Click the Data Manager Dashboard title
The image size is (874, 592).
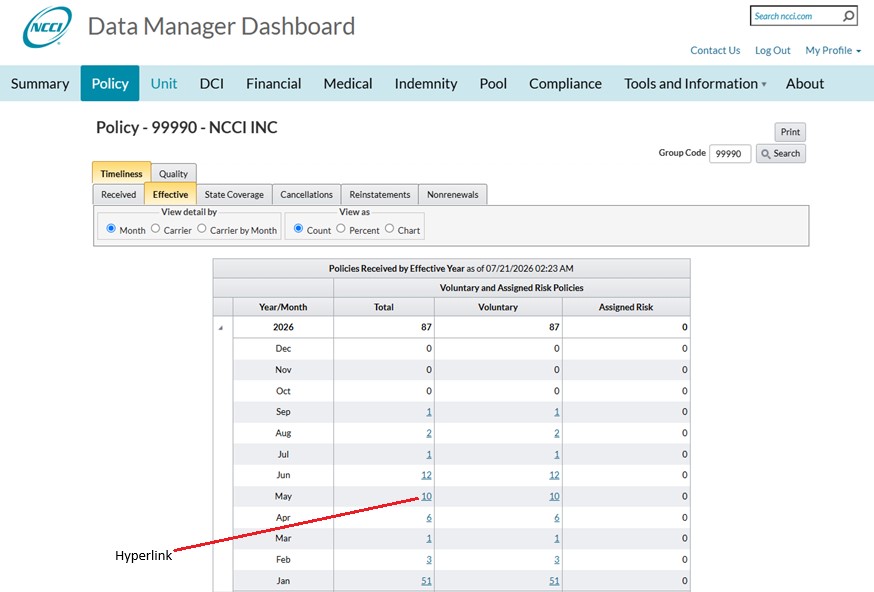click(x=221, y=26)
